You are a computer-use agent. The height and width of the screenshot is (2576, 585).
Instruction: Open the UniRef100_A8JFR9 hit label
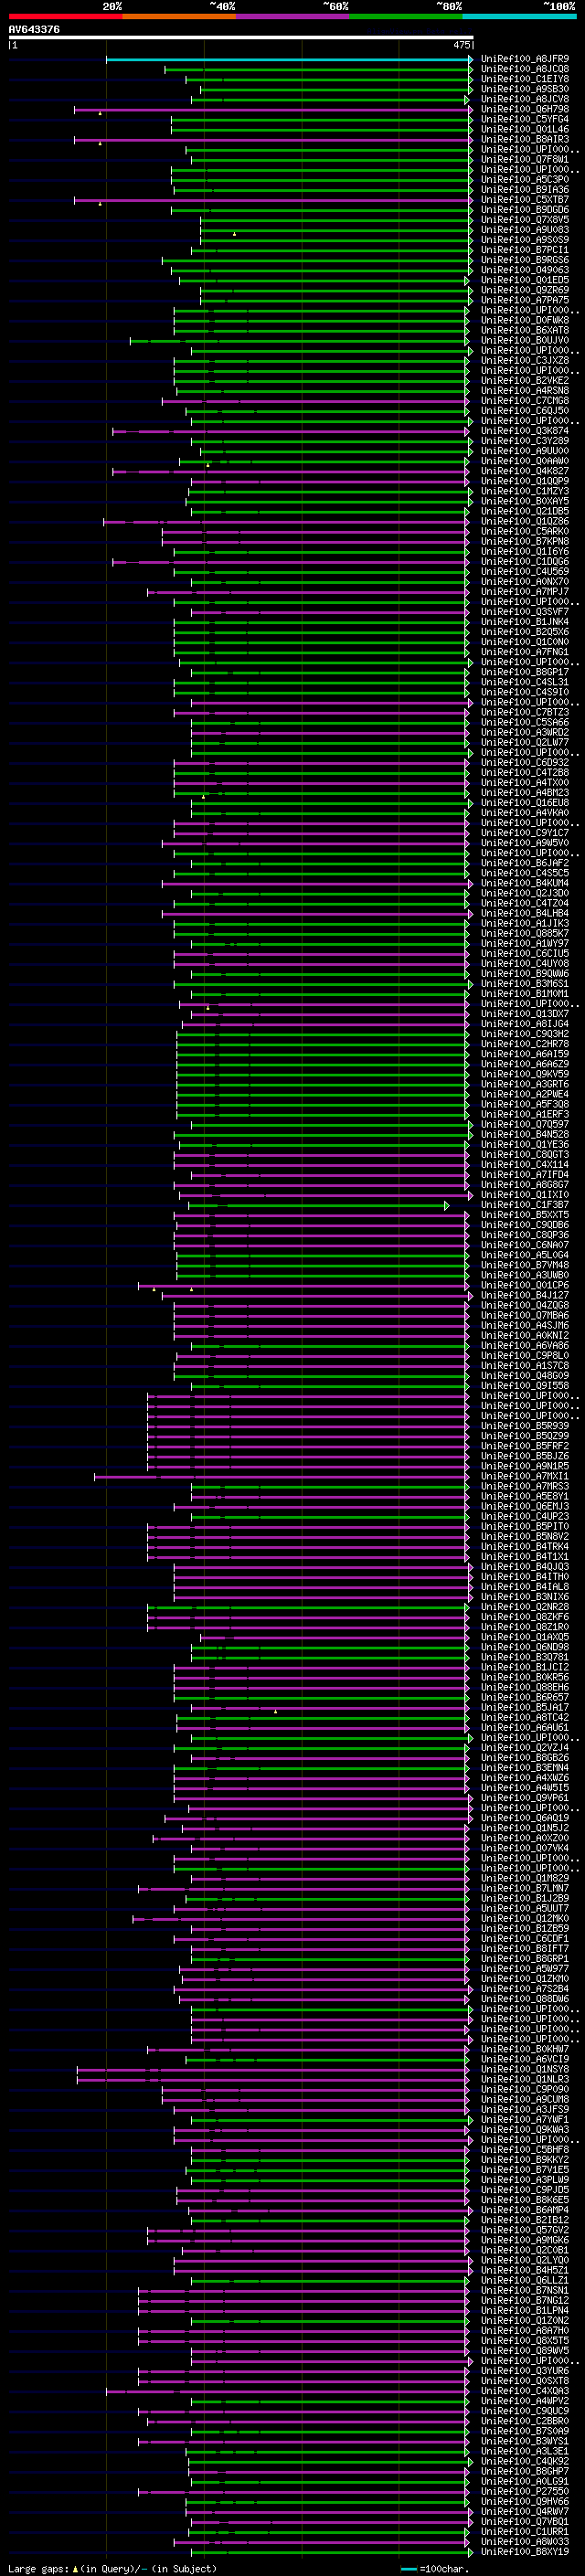coord(525,59)
